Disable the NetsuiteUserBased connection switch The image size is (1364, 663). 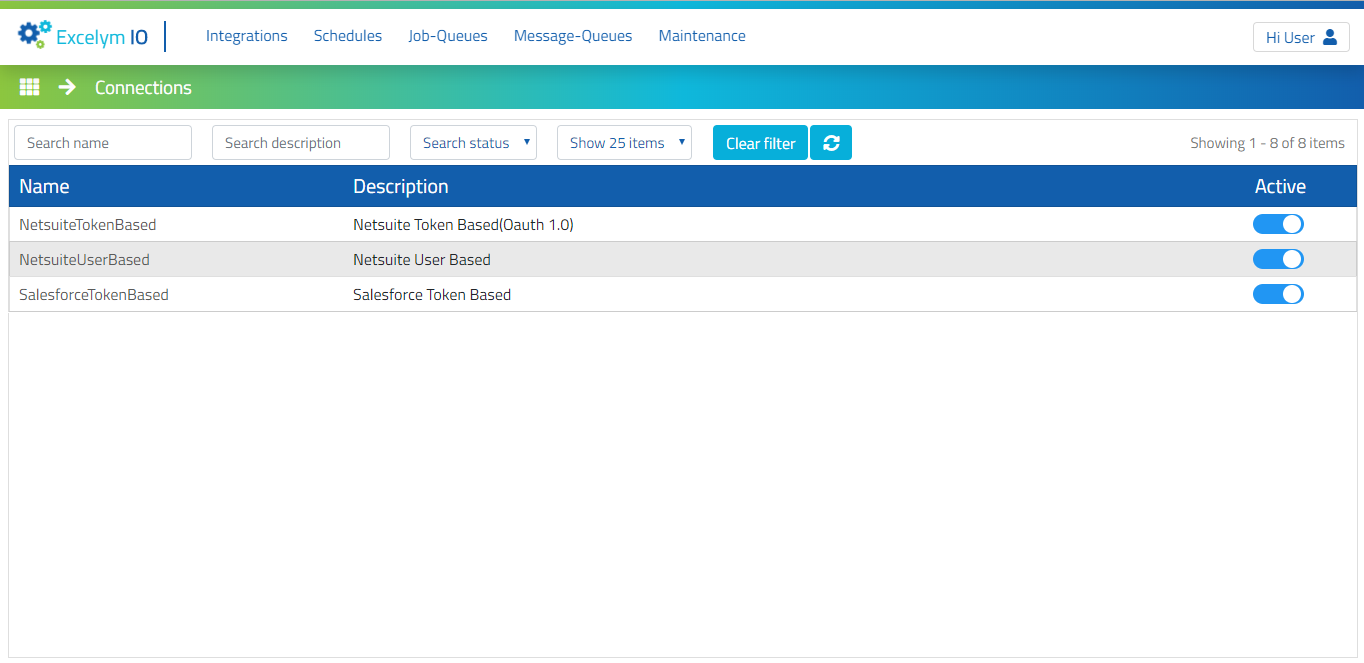coord(1278,259)
